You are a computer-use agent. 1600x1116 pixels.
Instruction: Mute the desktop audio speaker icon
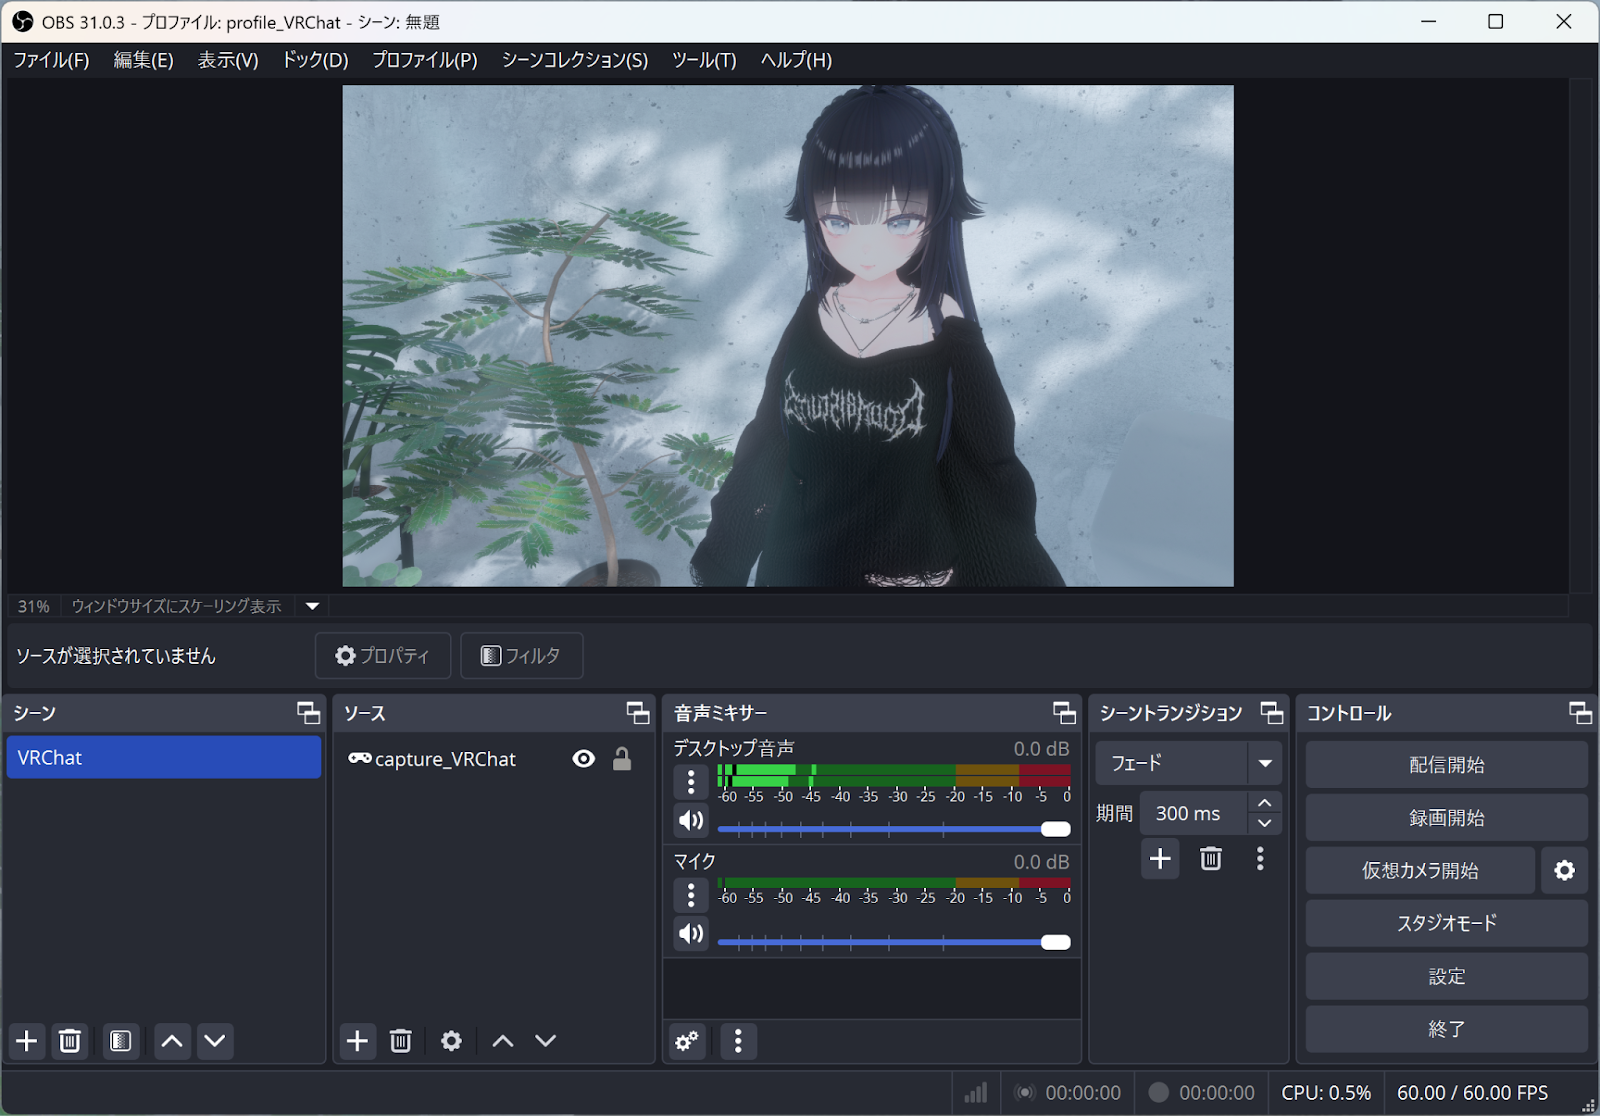tap(691, 821)
